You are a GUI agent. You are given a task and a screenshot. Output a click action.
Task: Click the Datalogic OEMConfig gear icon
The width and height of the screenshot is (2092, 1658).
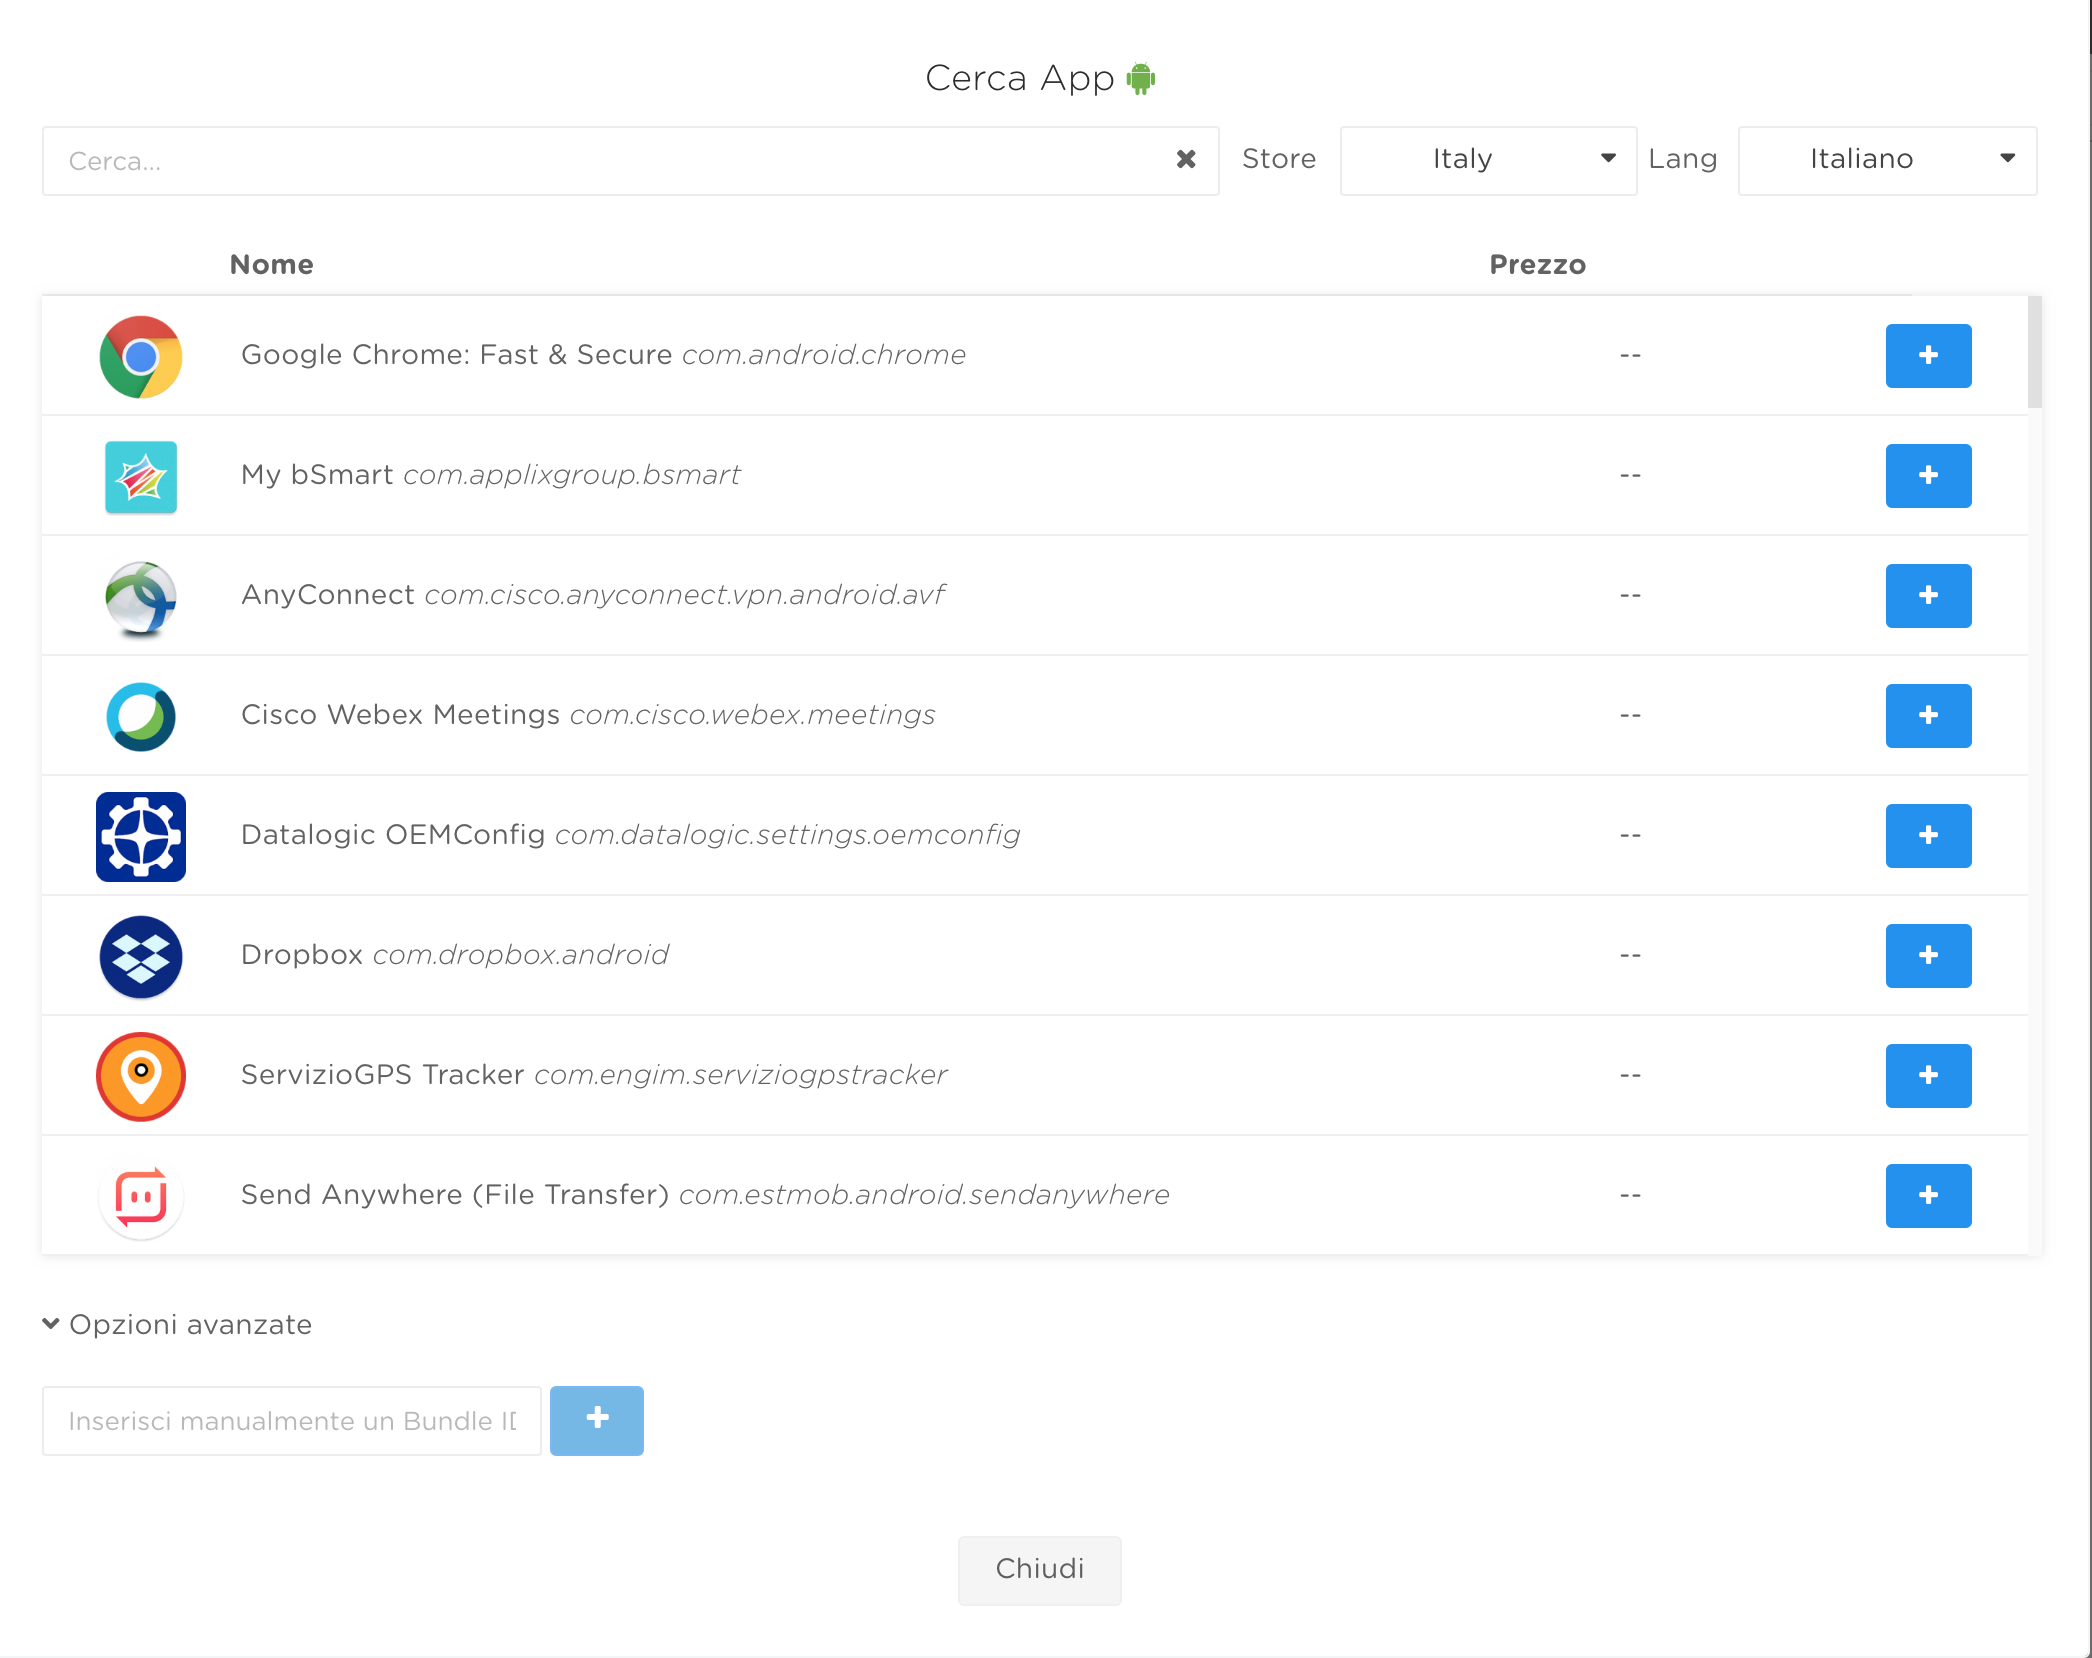[x=141, y=837]
